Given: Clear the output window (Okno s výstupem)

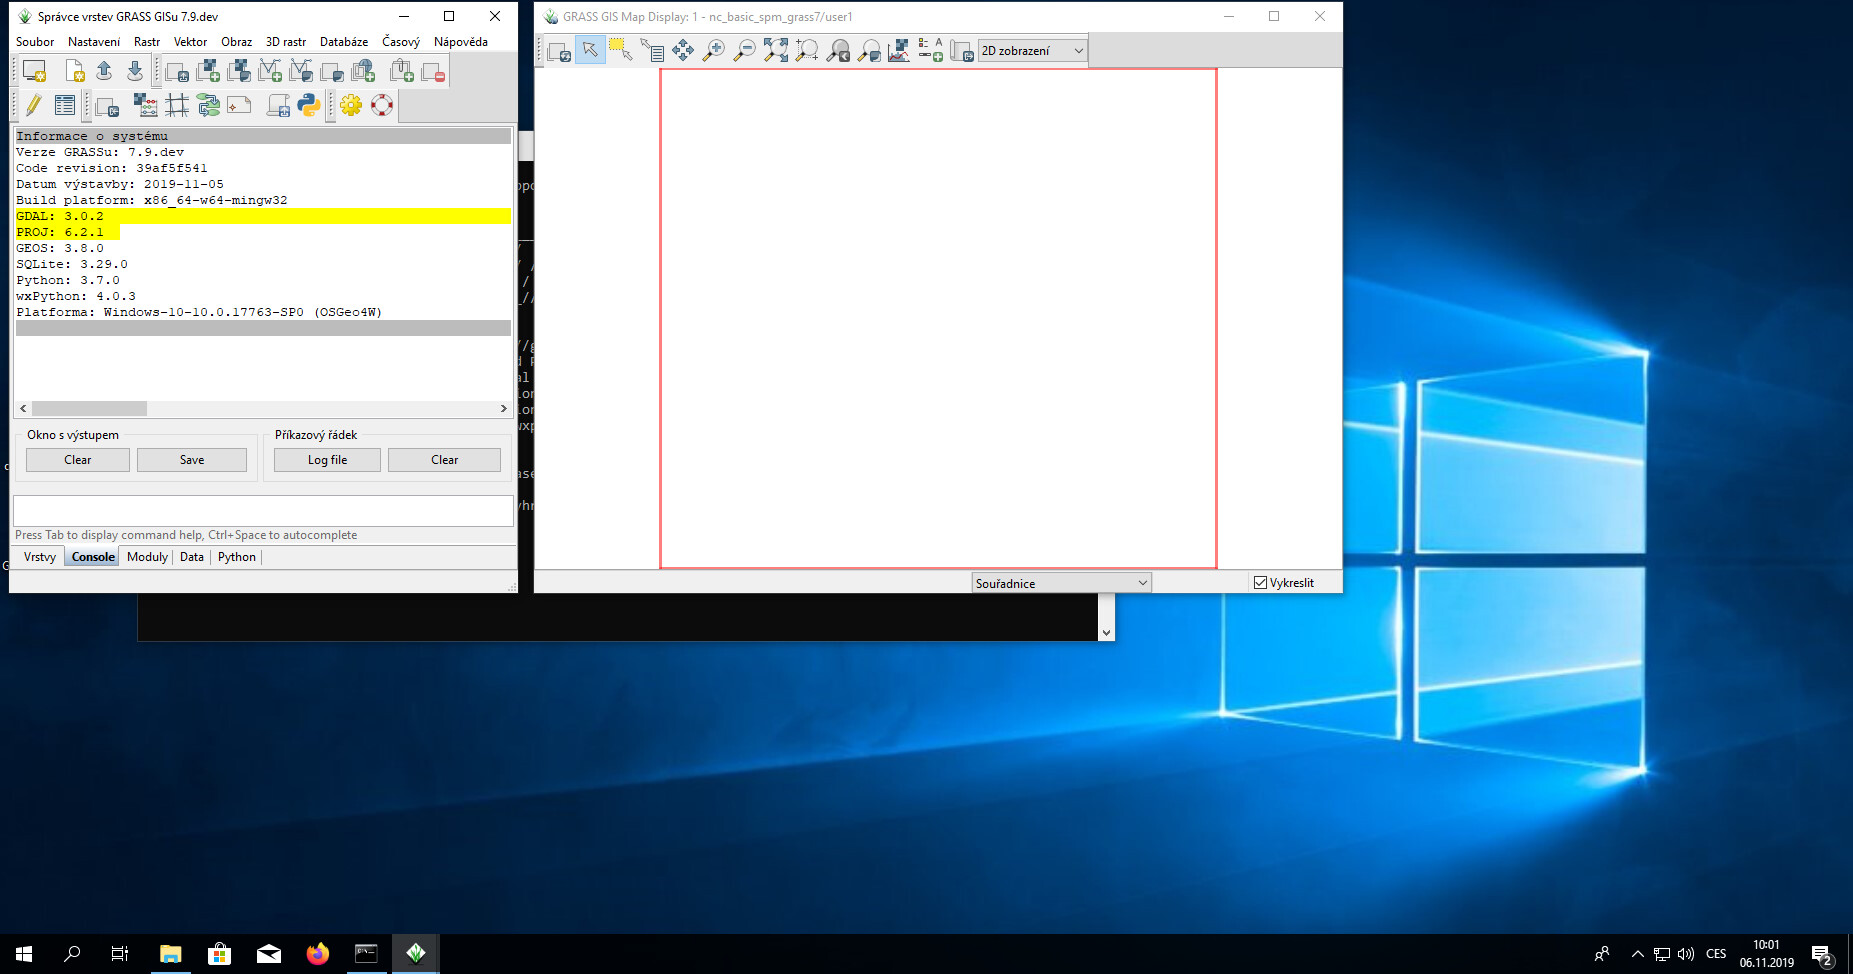Looking at the screenshot, I should pos(78,460).
